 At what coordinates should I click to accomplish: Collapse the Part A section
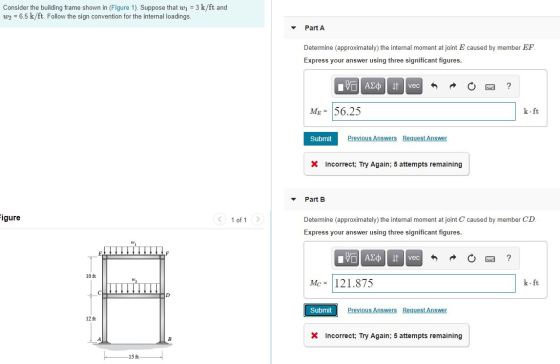pyautogui.click(x=294, y=28)
